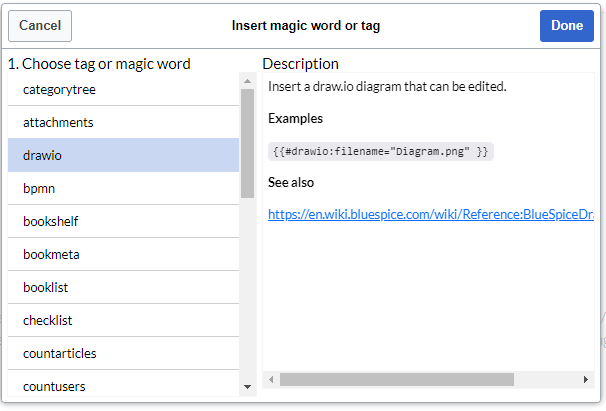
Task: Select the countusers entry
Action: [123, 384]
